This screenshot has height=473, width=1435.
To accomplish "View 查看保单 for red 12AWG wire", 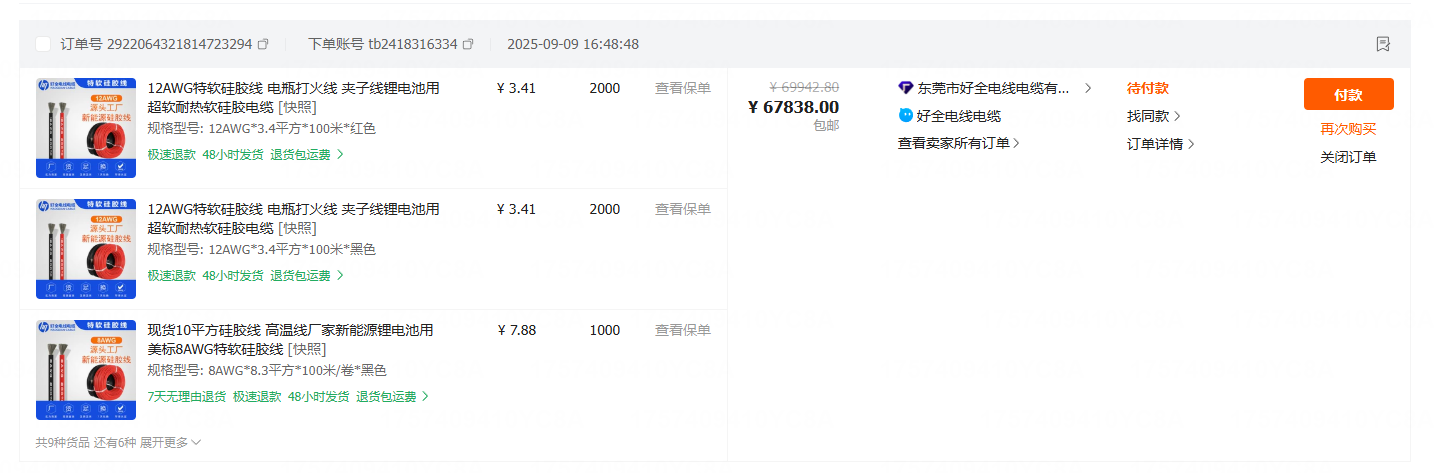I will click(683, 88).
